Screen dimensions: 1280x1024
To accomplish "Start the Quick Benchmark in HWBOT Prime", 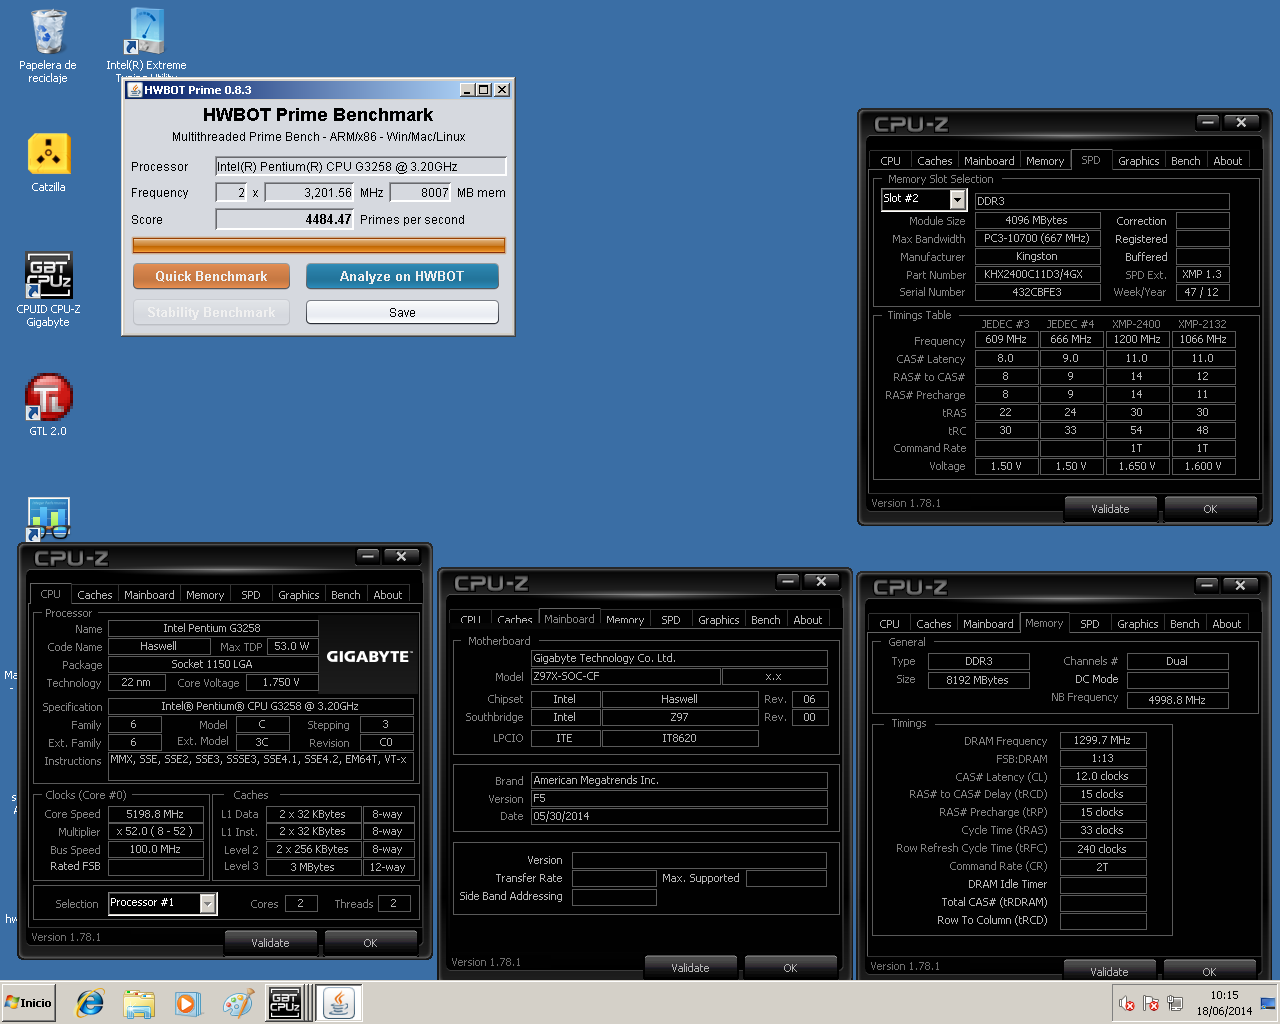I will [211, 276].
